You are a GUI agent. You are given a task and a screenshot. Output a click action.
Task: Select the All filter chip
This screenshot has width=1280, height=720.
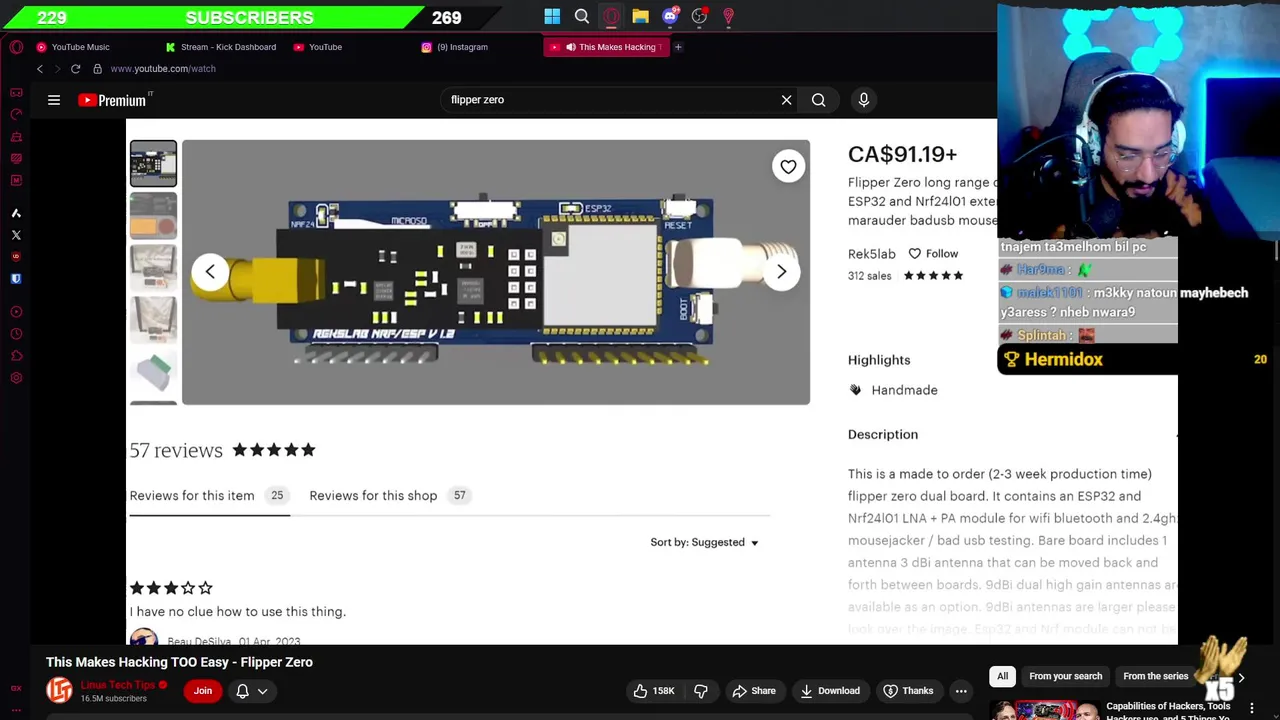pos(1002,677)
